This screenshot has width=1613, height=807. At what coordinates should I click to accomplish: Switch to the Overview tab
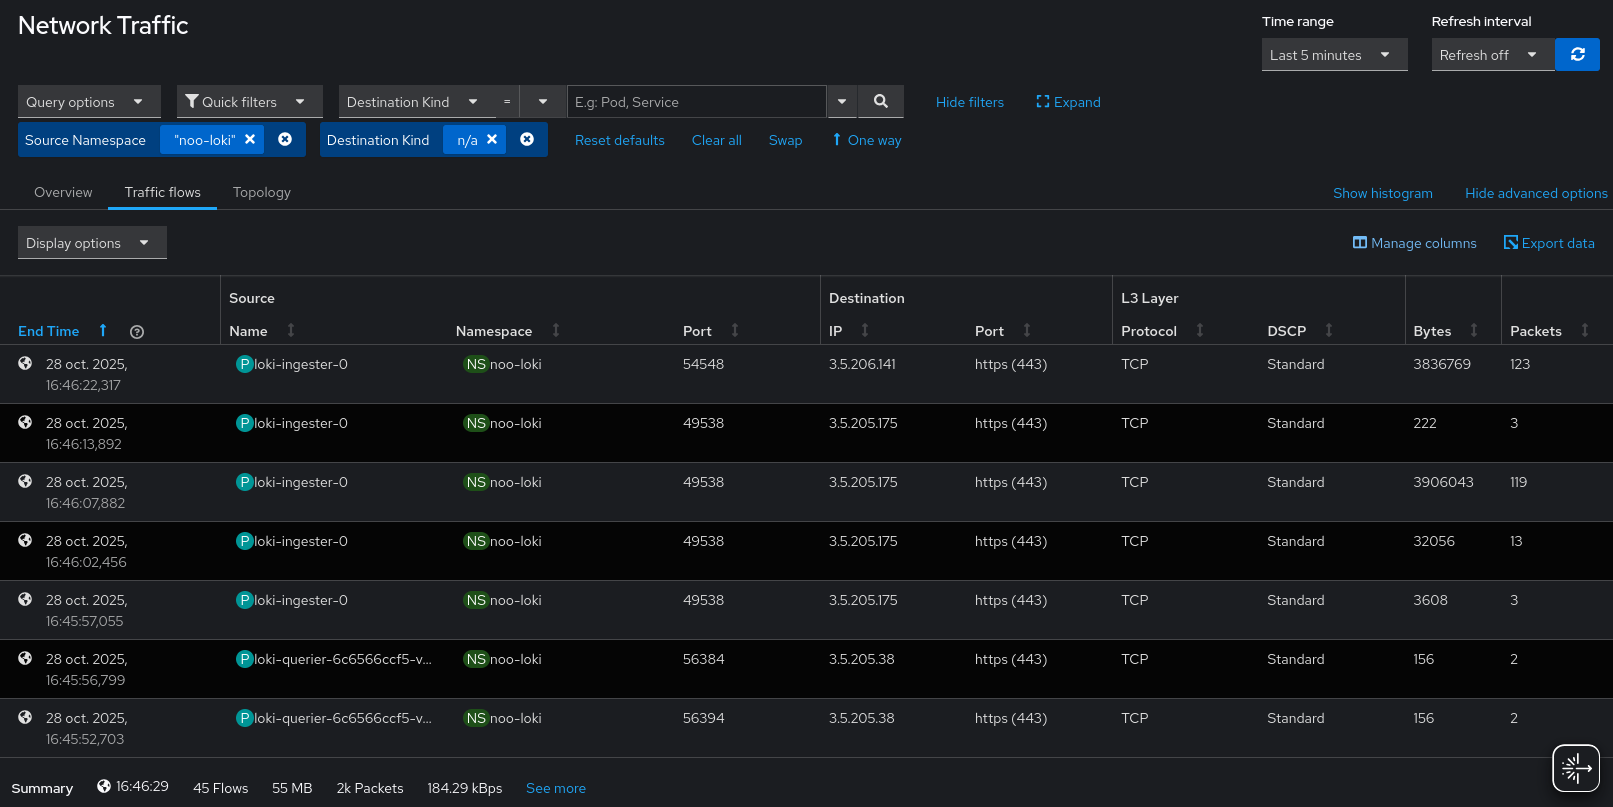point(63,192)
